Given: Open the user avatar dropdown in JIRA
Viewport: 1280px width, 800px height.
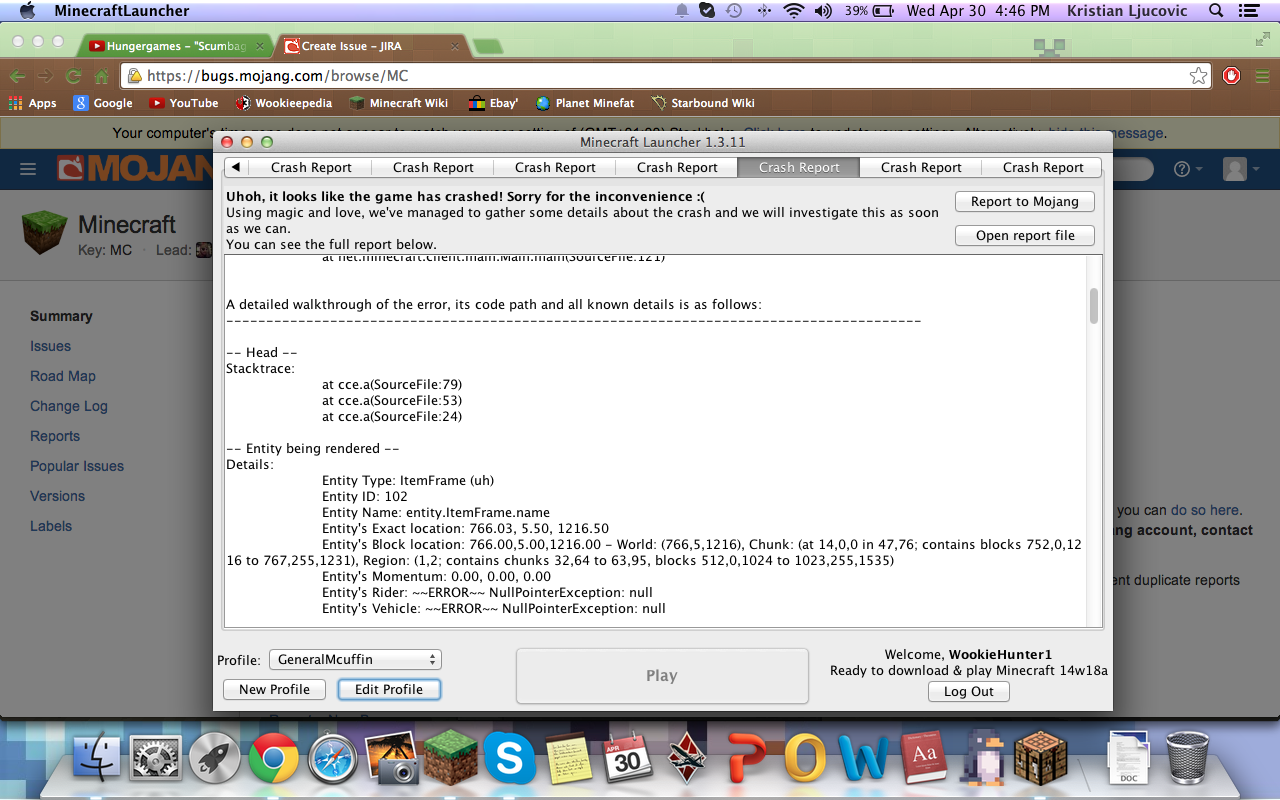Looking at the screenshot, I should pos(1241,170).
